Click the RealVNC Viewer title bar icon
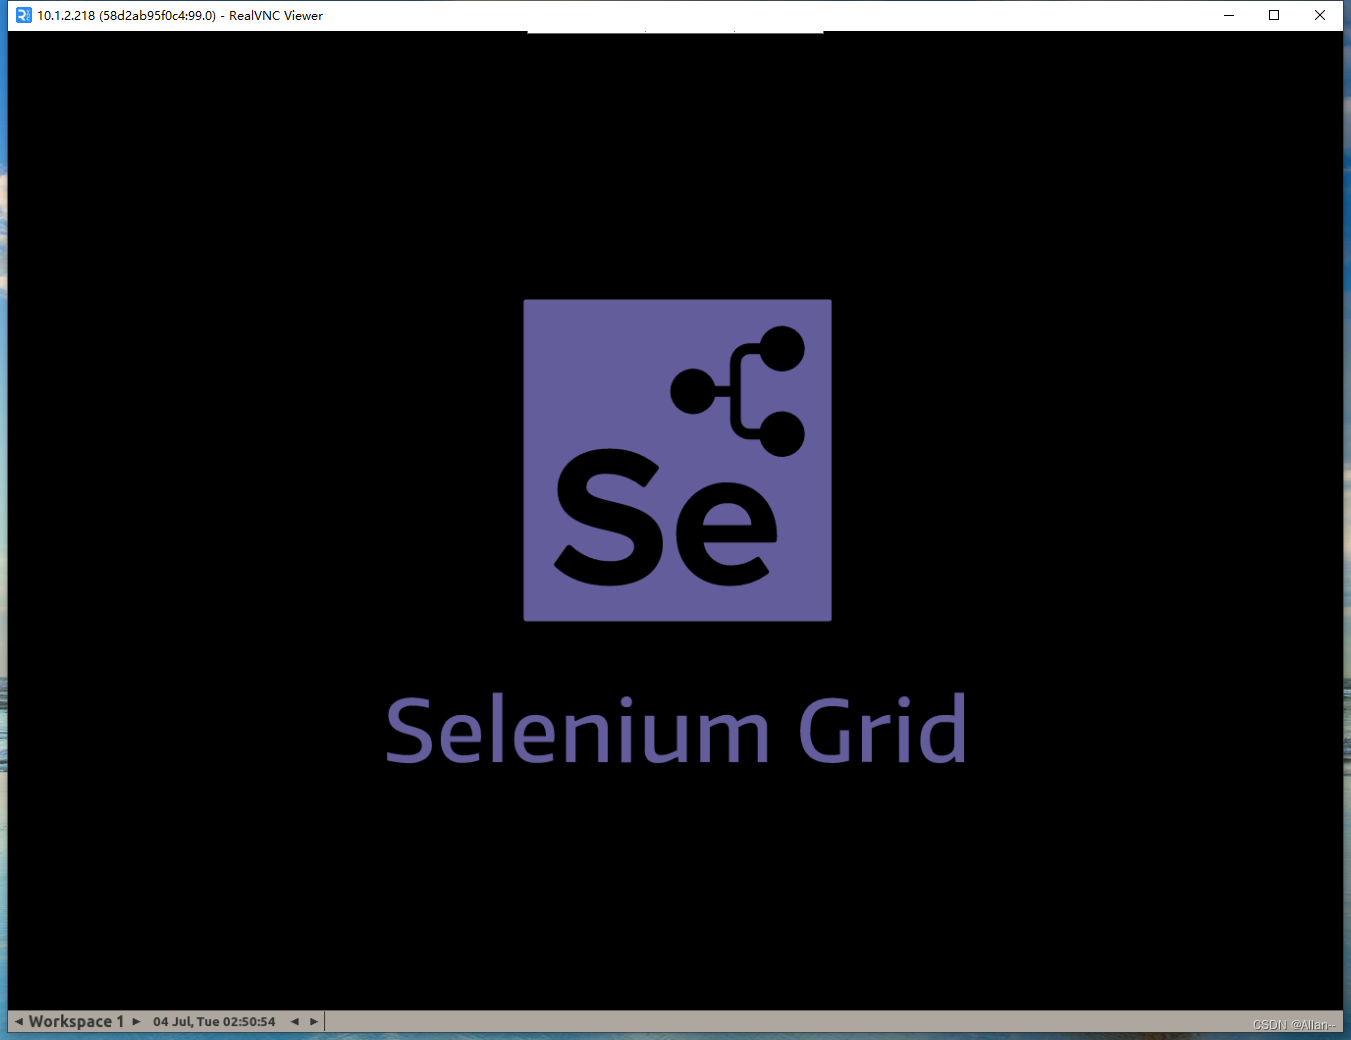The image size is (1351, 1040). [x=24, y=15]
